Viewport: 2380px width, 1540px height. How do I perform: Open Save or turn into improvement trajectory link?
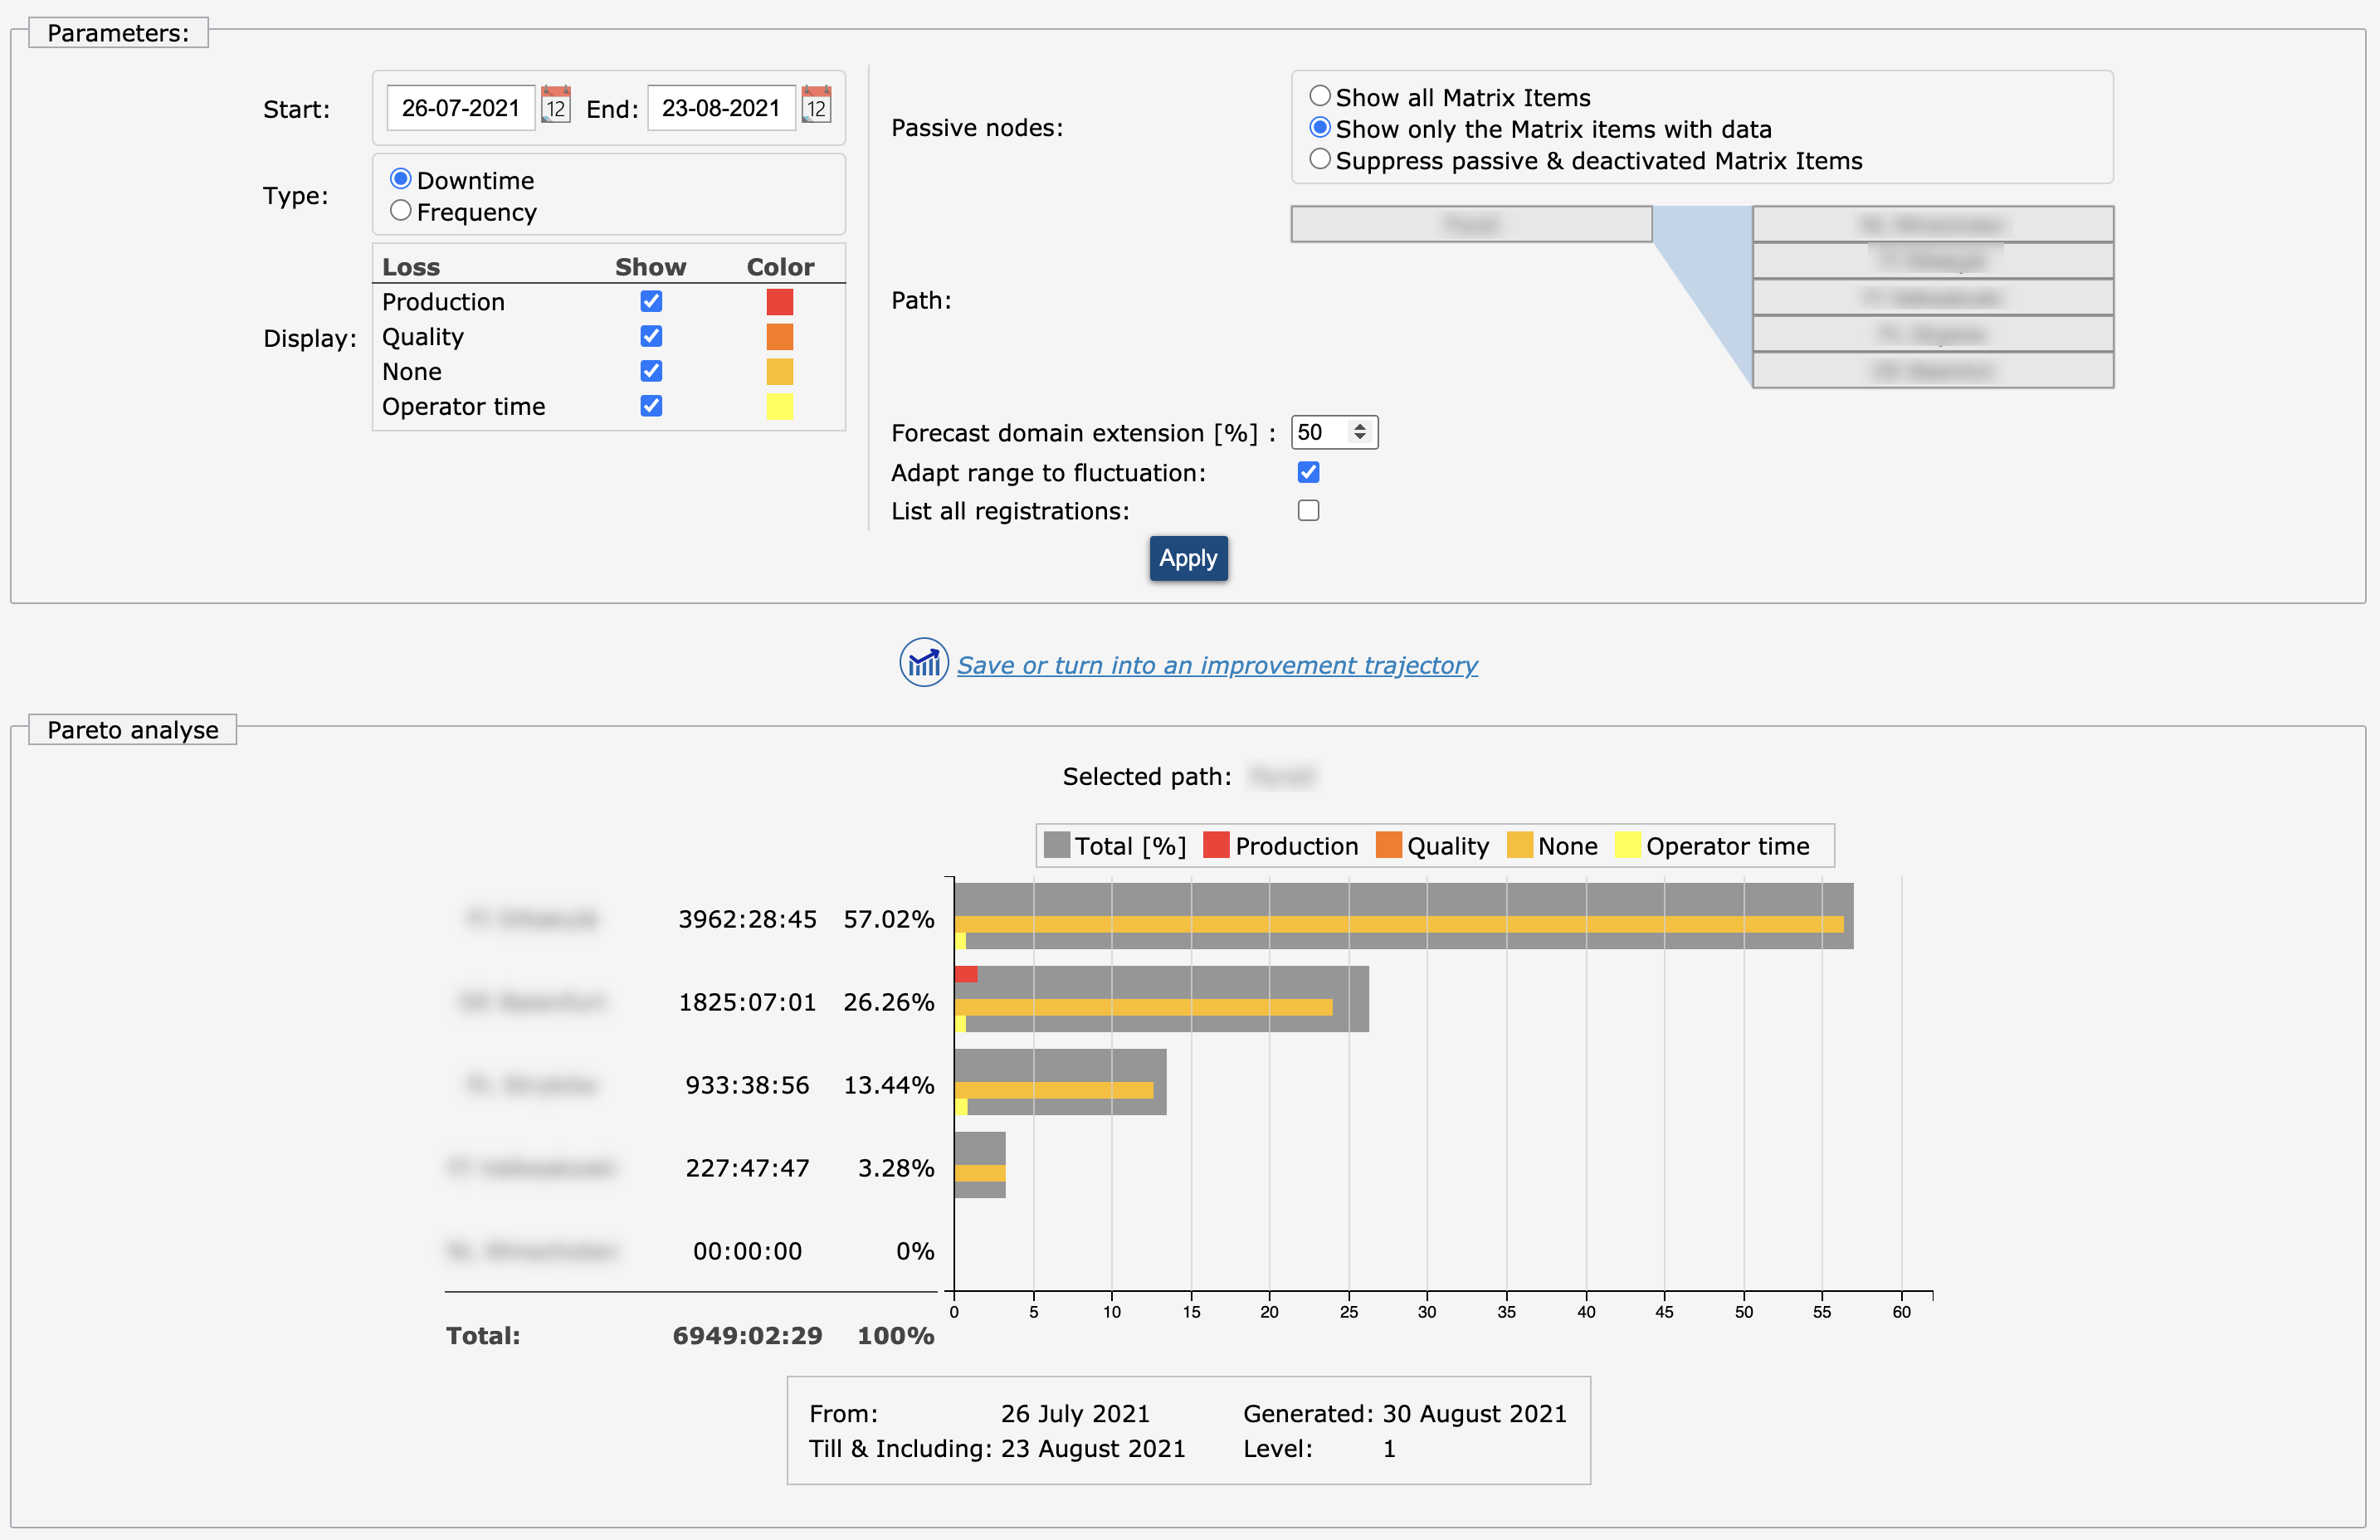[1217, 665]
